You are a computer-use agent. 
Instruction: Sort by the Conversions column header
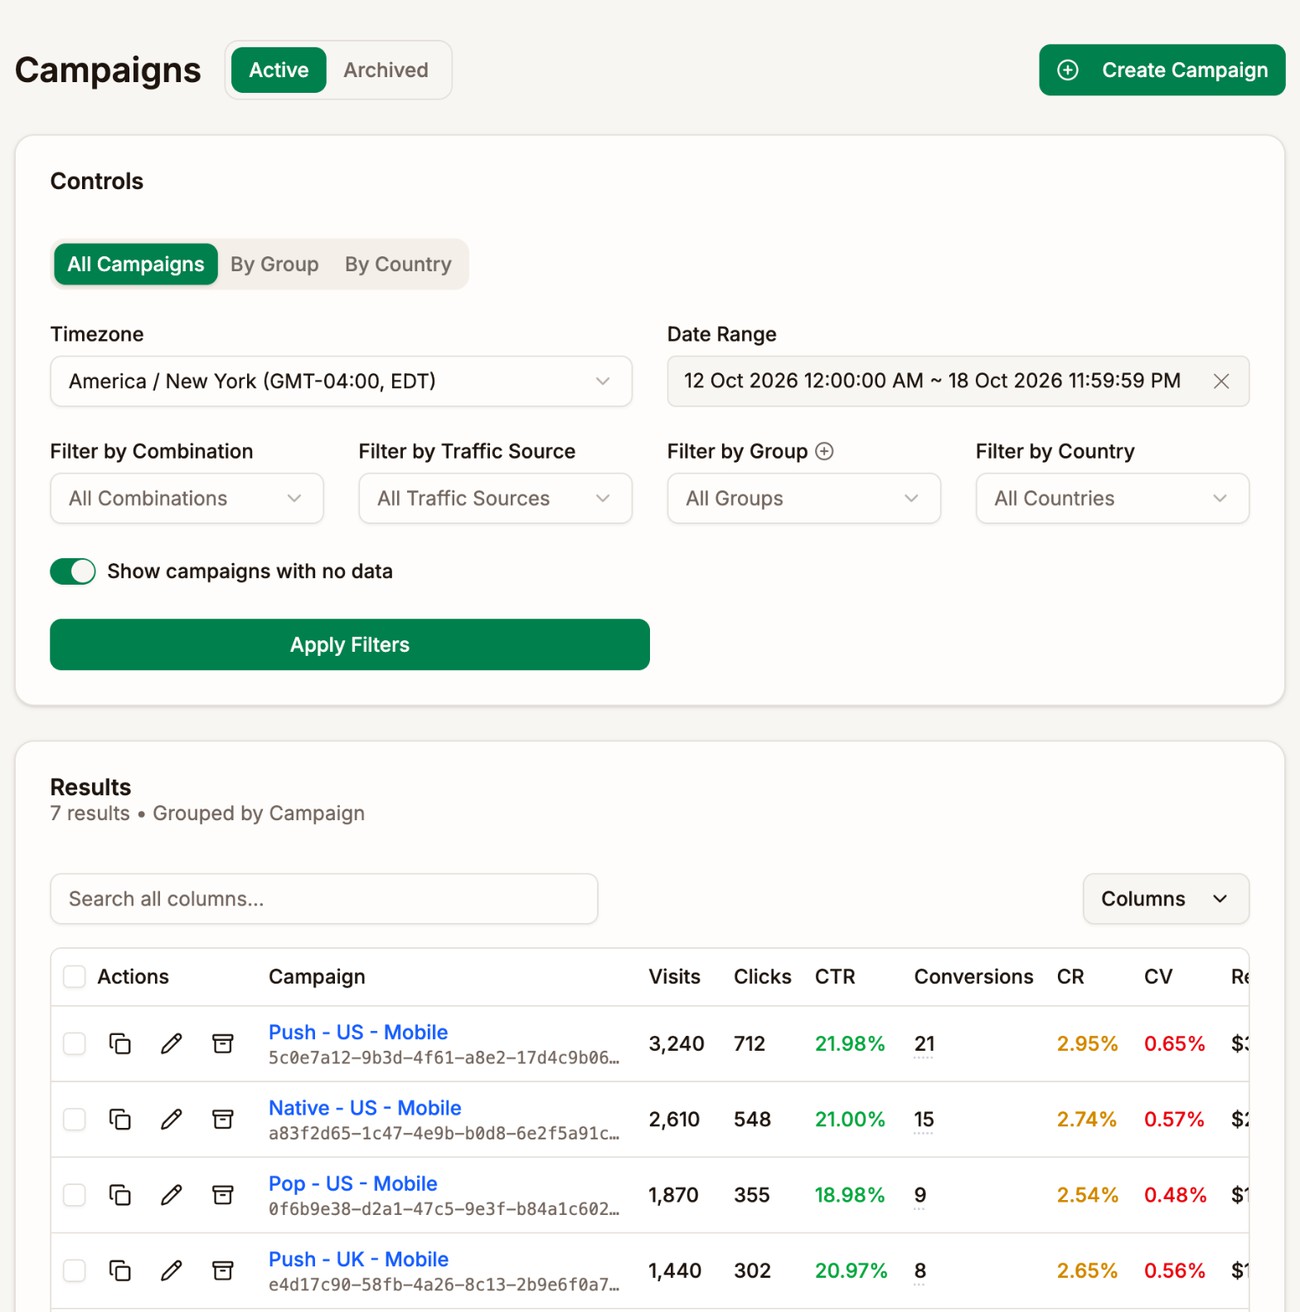[974, 976]
